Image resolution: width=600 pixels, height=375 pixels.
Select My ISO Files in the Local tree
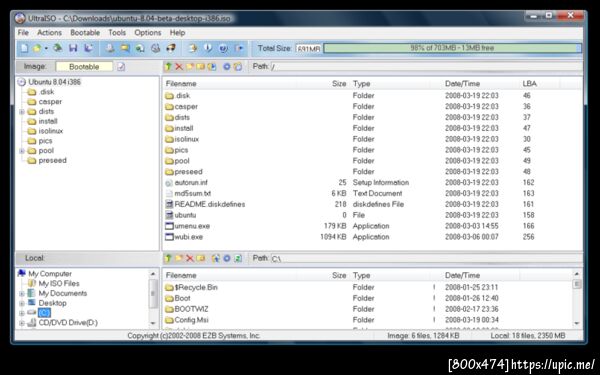pos(59,284)
